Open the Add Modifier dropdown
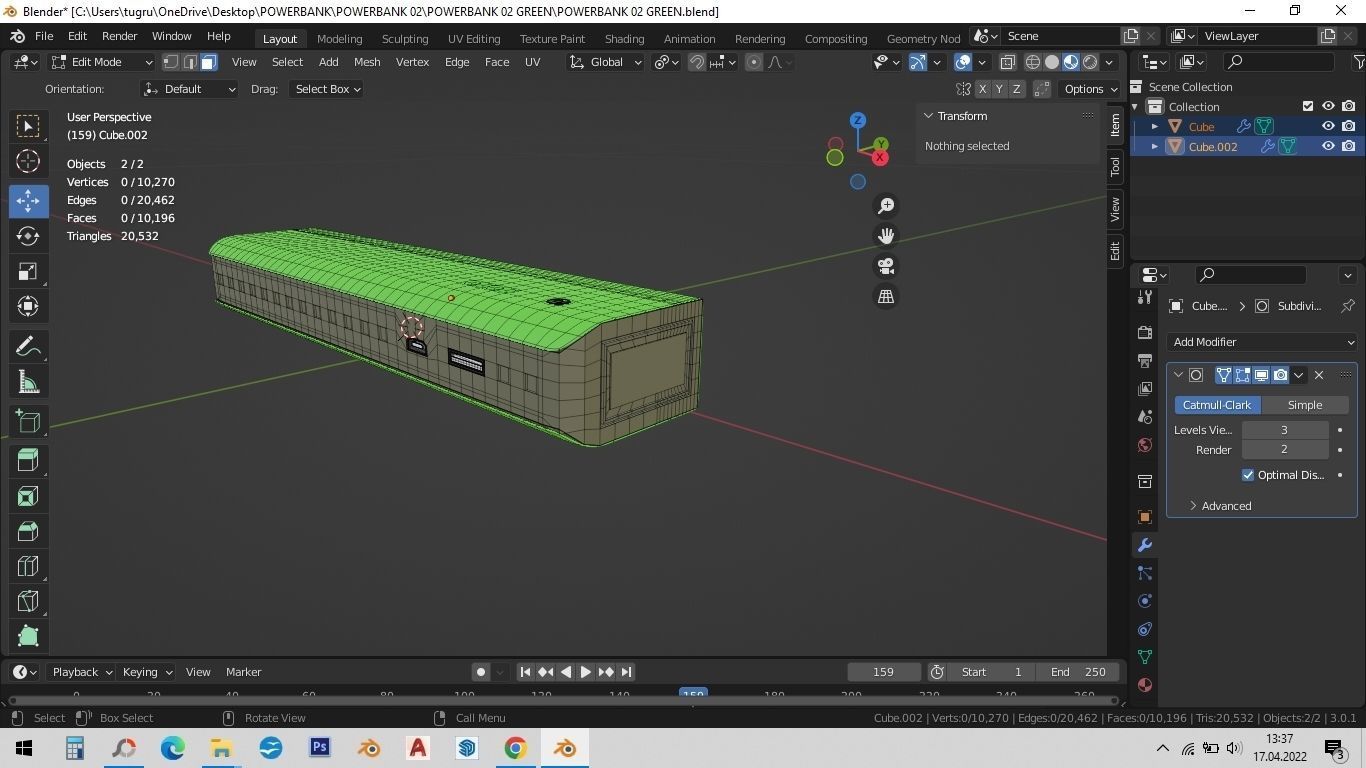 (1262, 342)
